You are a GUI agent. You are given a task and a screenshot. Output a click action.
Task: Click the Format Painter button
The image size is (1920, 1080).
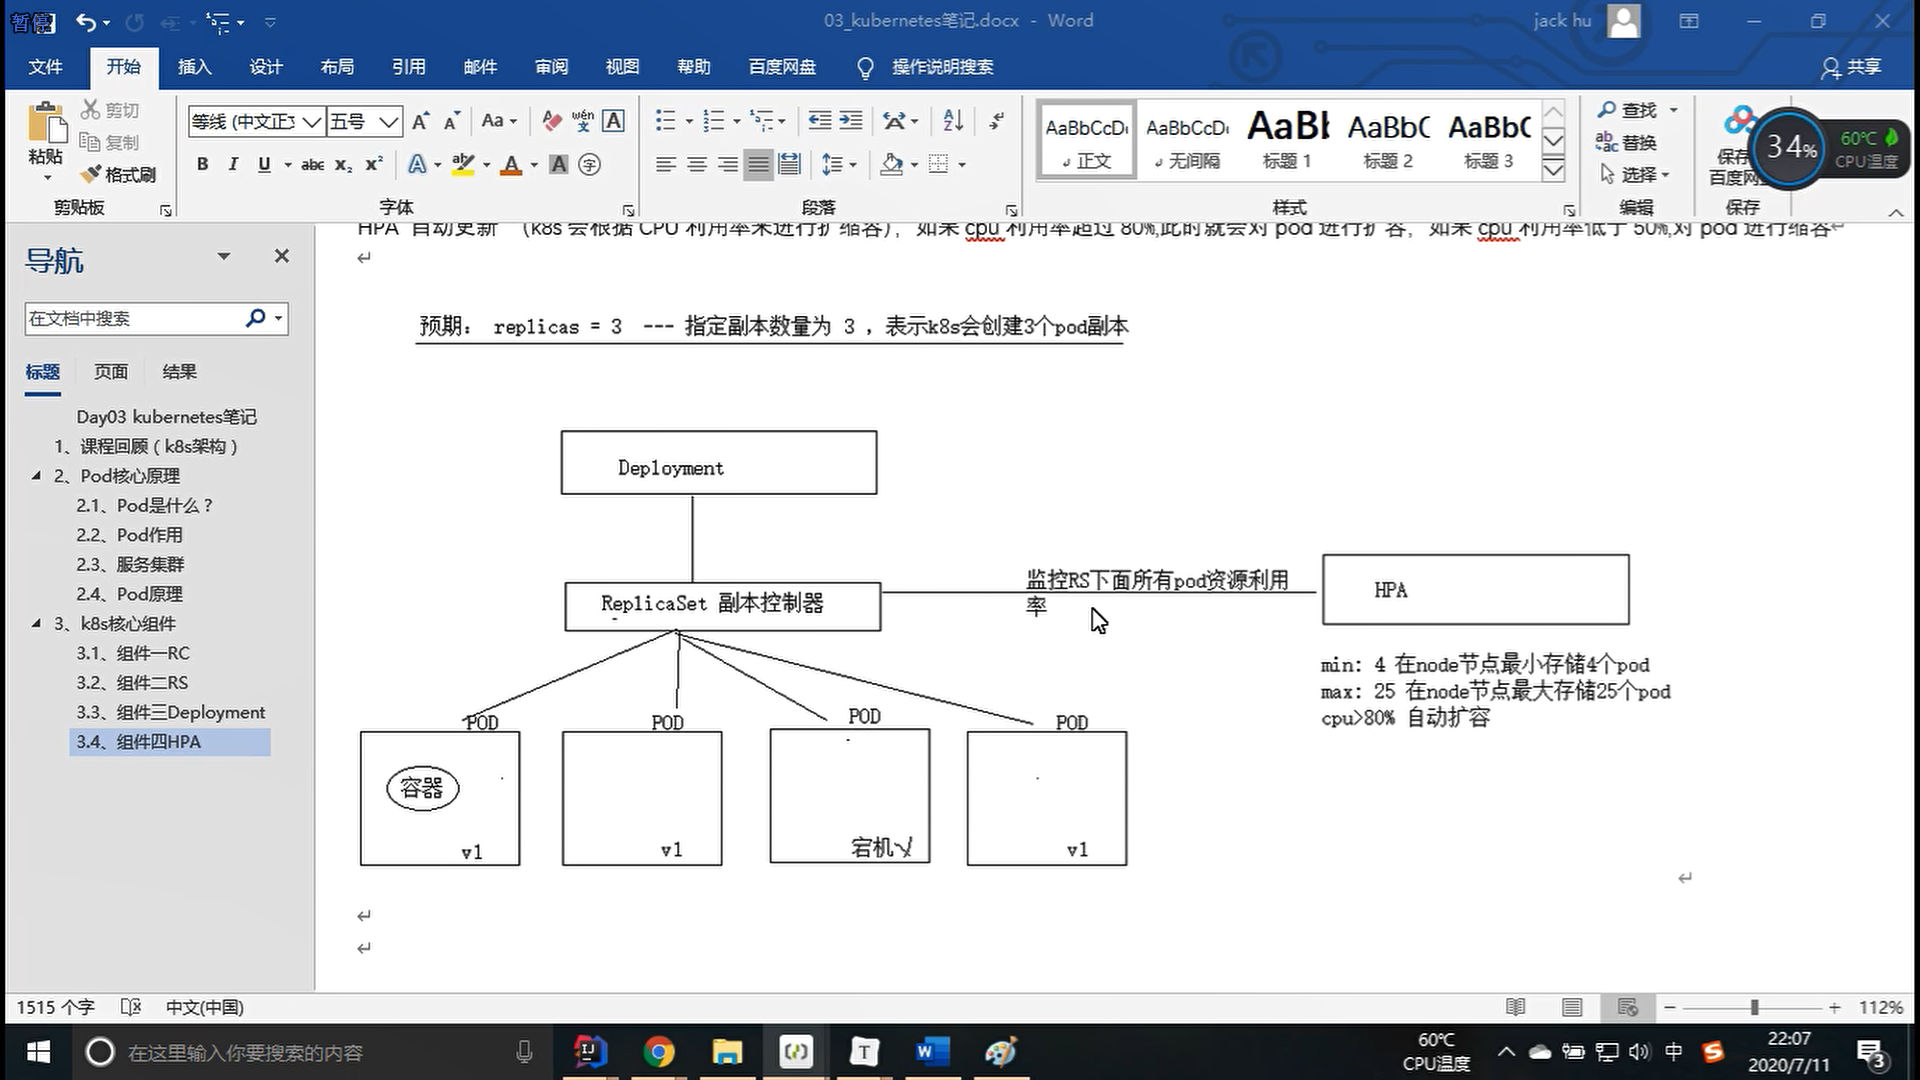(119, 175)
